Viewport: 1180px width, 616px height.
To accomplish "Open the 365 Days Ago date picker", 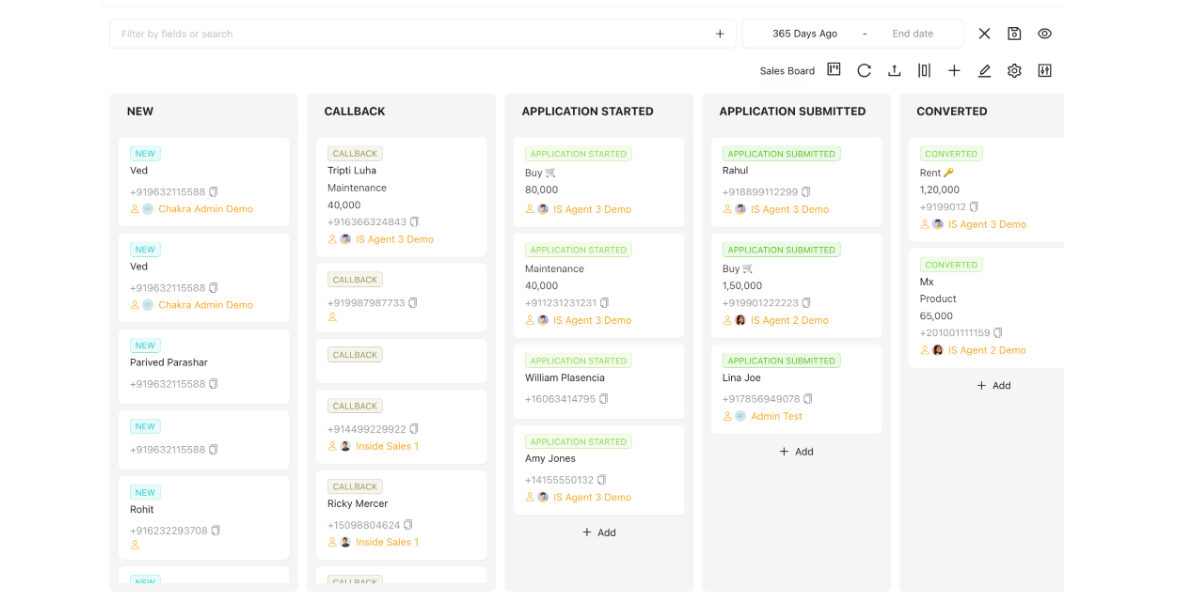I will (x=806, y=33).
